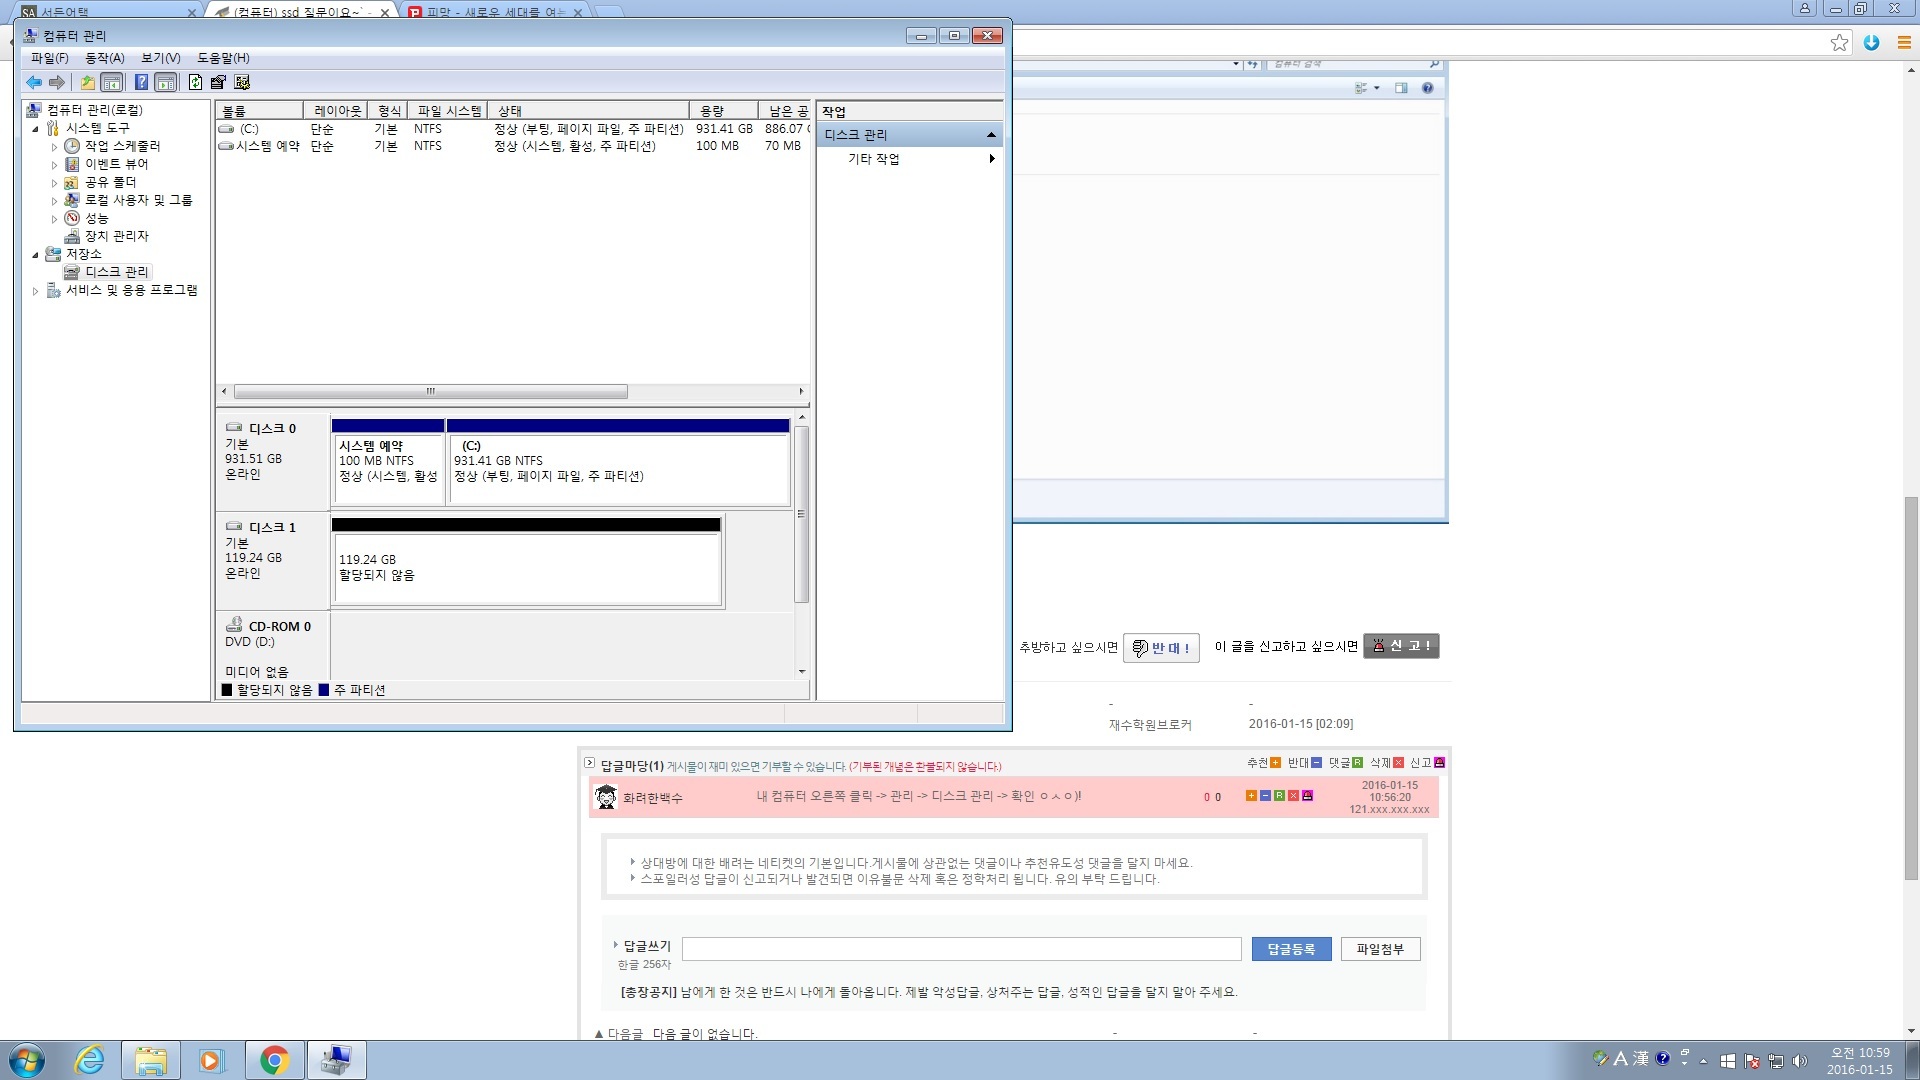The height and width of the screenshot is (1080, 1920).
Task: Click the 파일첨부 button
Action: (1379, 949)
